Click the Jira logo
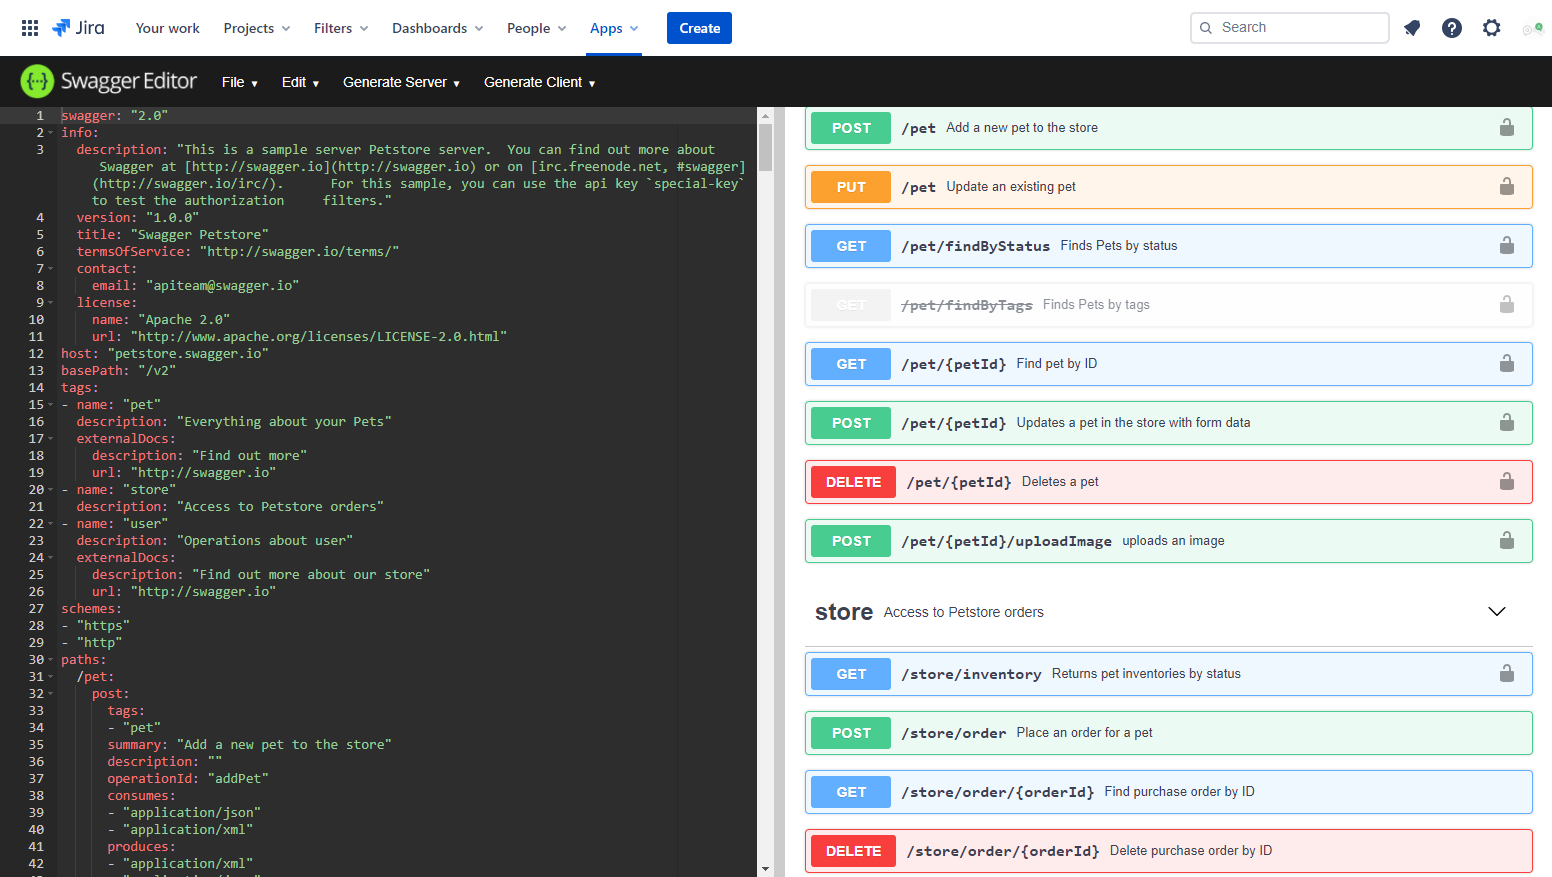Viewport: 1552px width, 877px height. pyautogui.click(x=78, y=28)
